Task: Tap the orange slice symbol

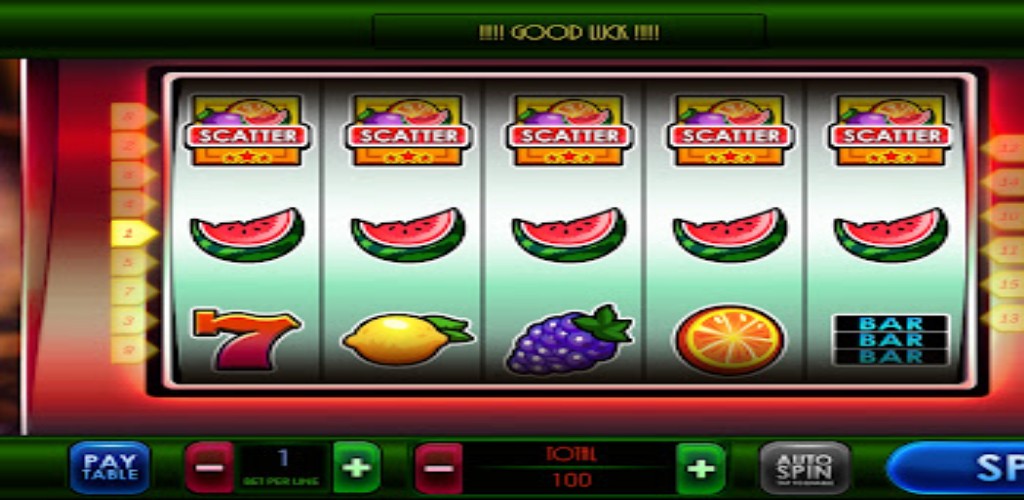Action: pyautogui.click(x=729, y=339)
